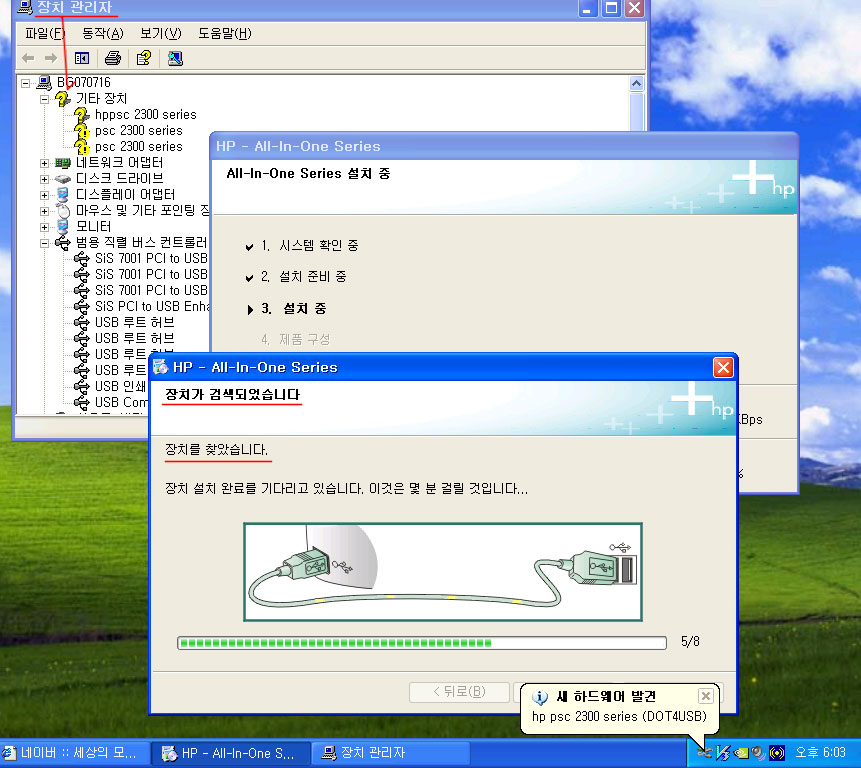
Task: Toggle the console tree view toolbar icon
Action: pyautogui.click(x=82, y=58)
